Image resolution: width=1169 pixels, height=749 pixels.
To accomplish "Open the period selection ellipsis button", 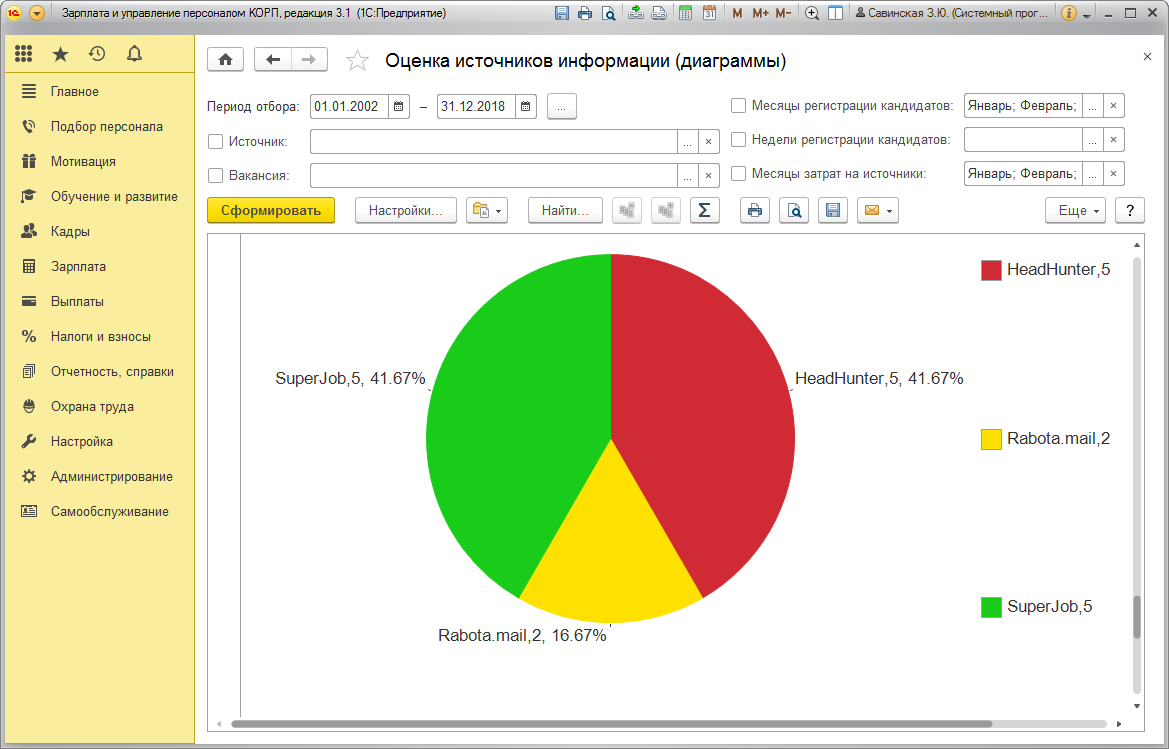I will click(561, 106).
